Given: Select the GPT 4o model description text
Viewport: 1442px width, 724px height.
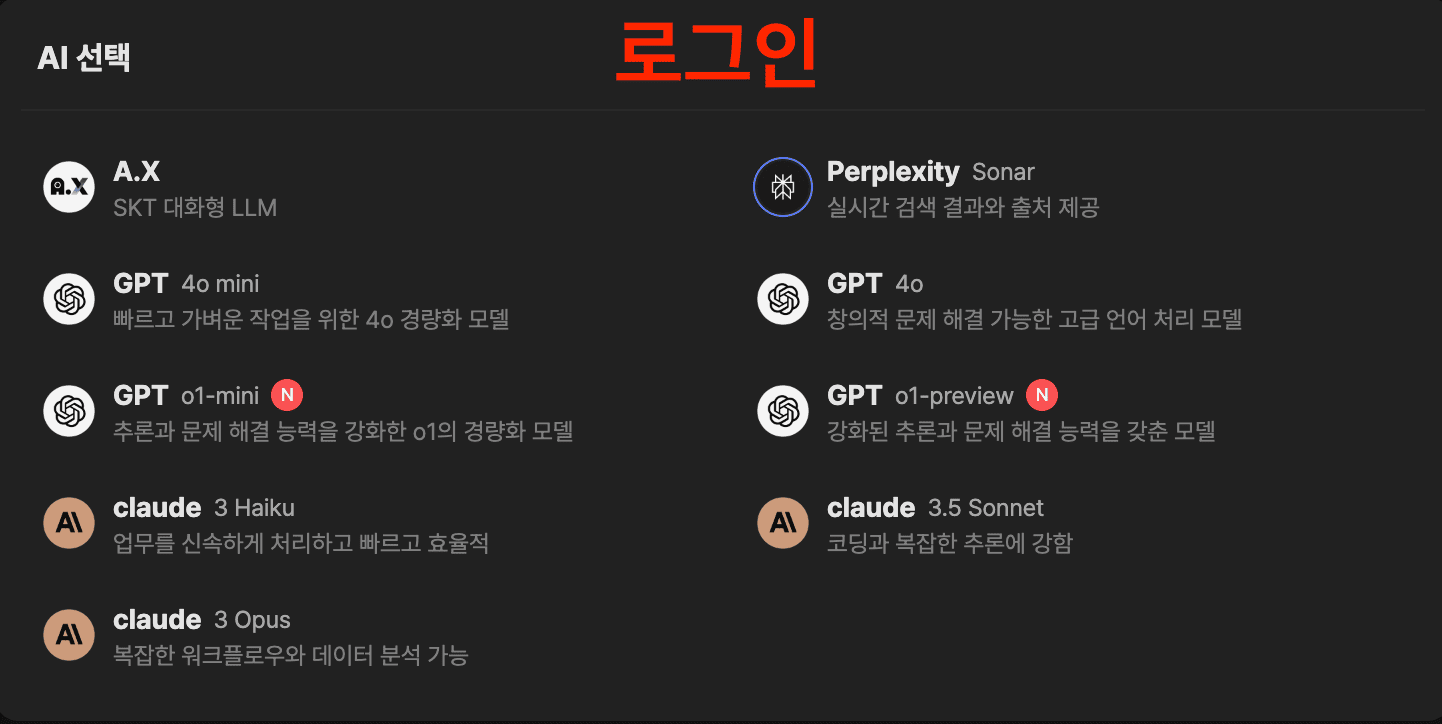Looking at the screenshot, I should coord(1035,318).
